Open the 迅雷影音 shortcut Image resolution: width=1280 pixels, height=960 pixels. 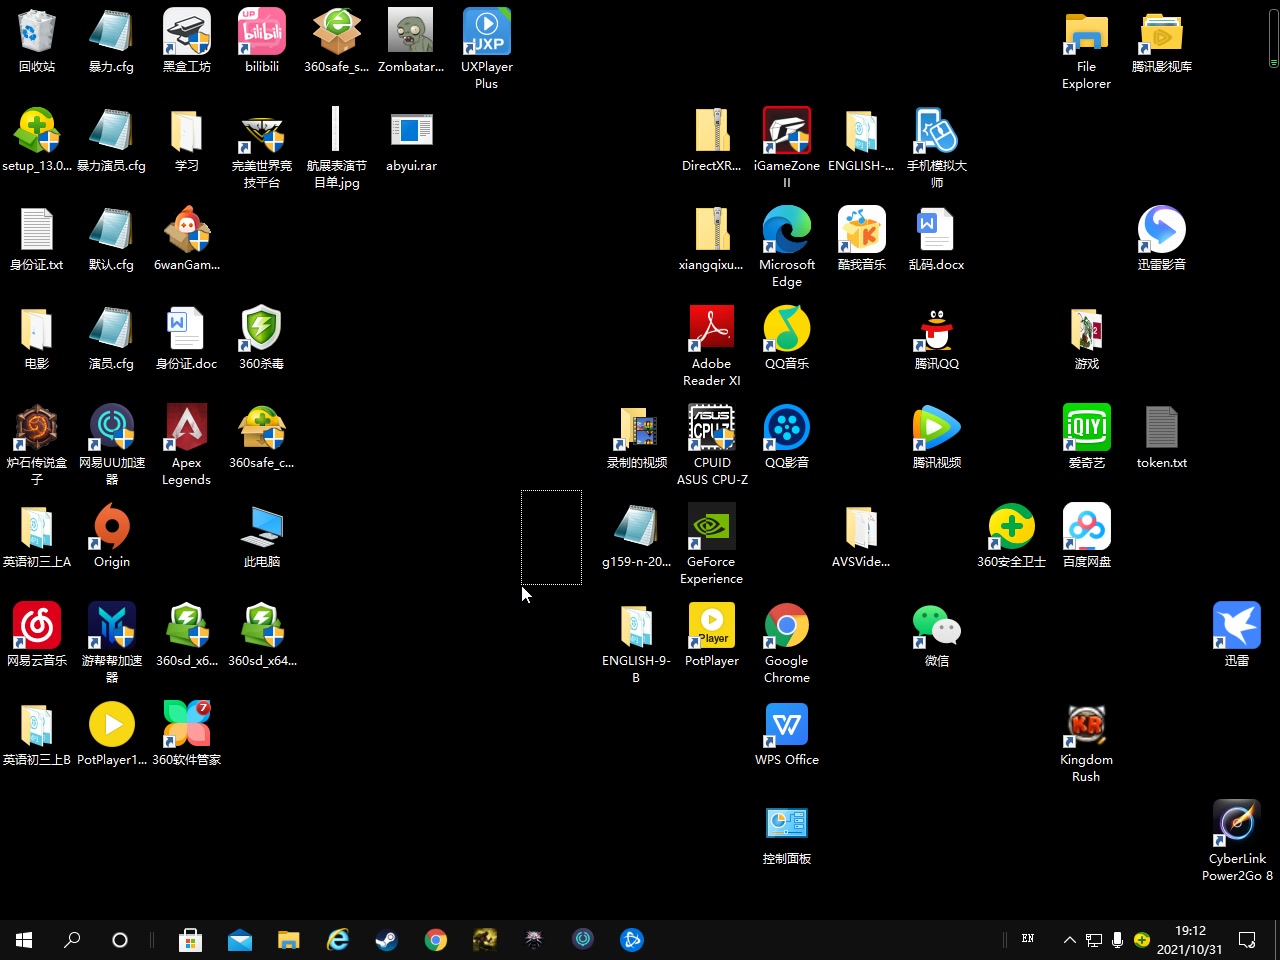(1162, 238)
